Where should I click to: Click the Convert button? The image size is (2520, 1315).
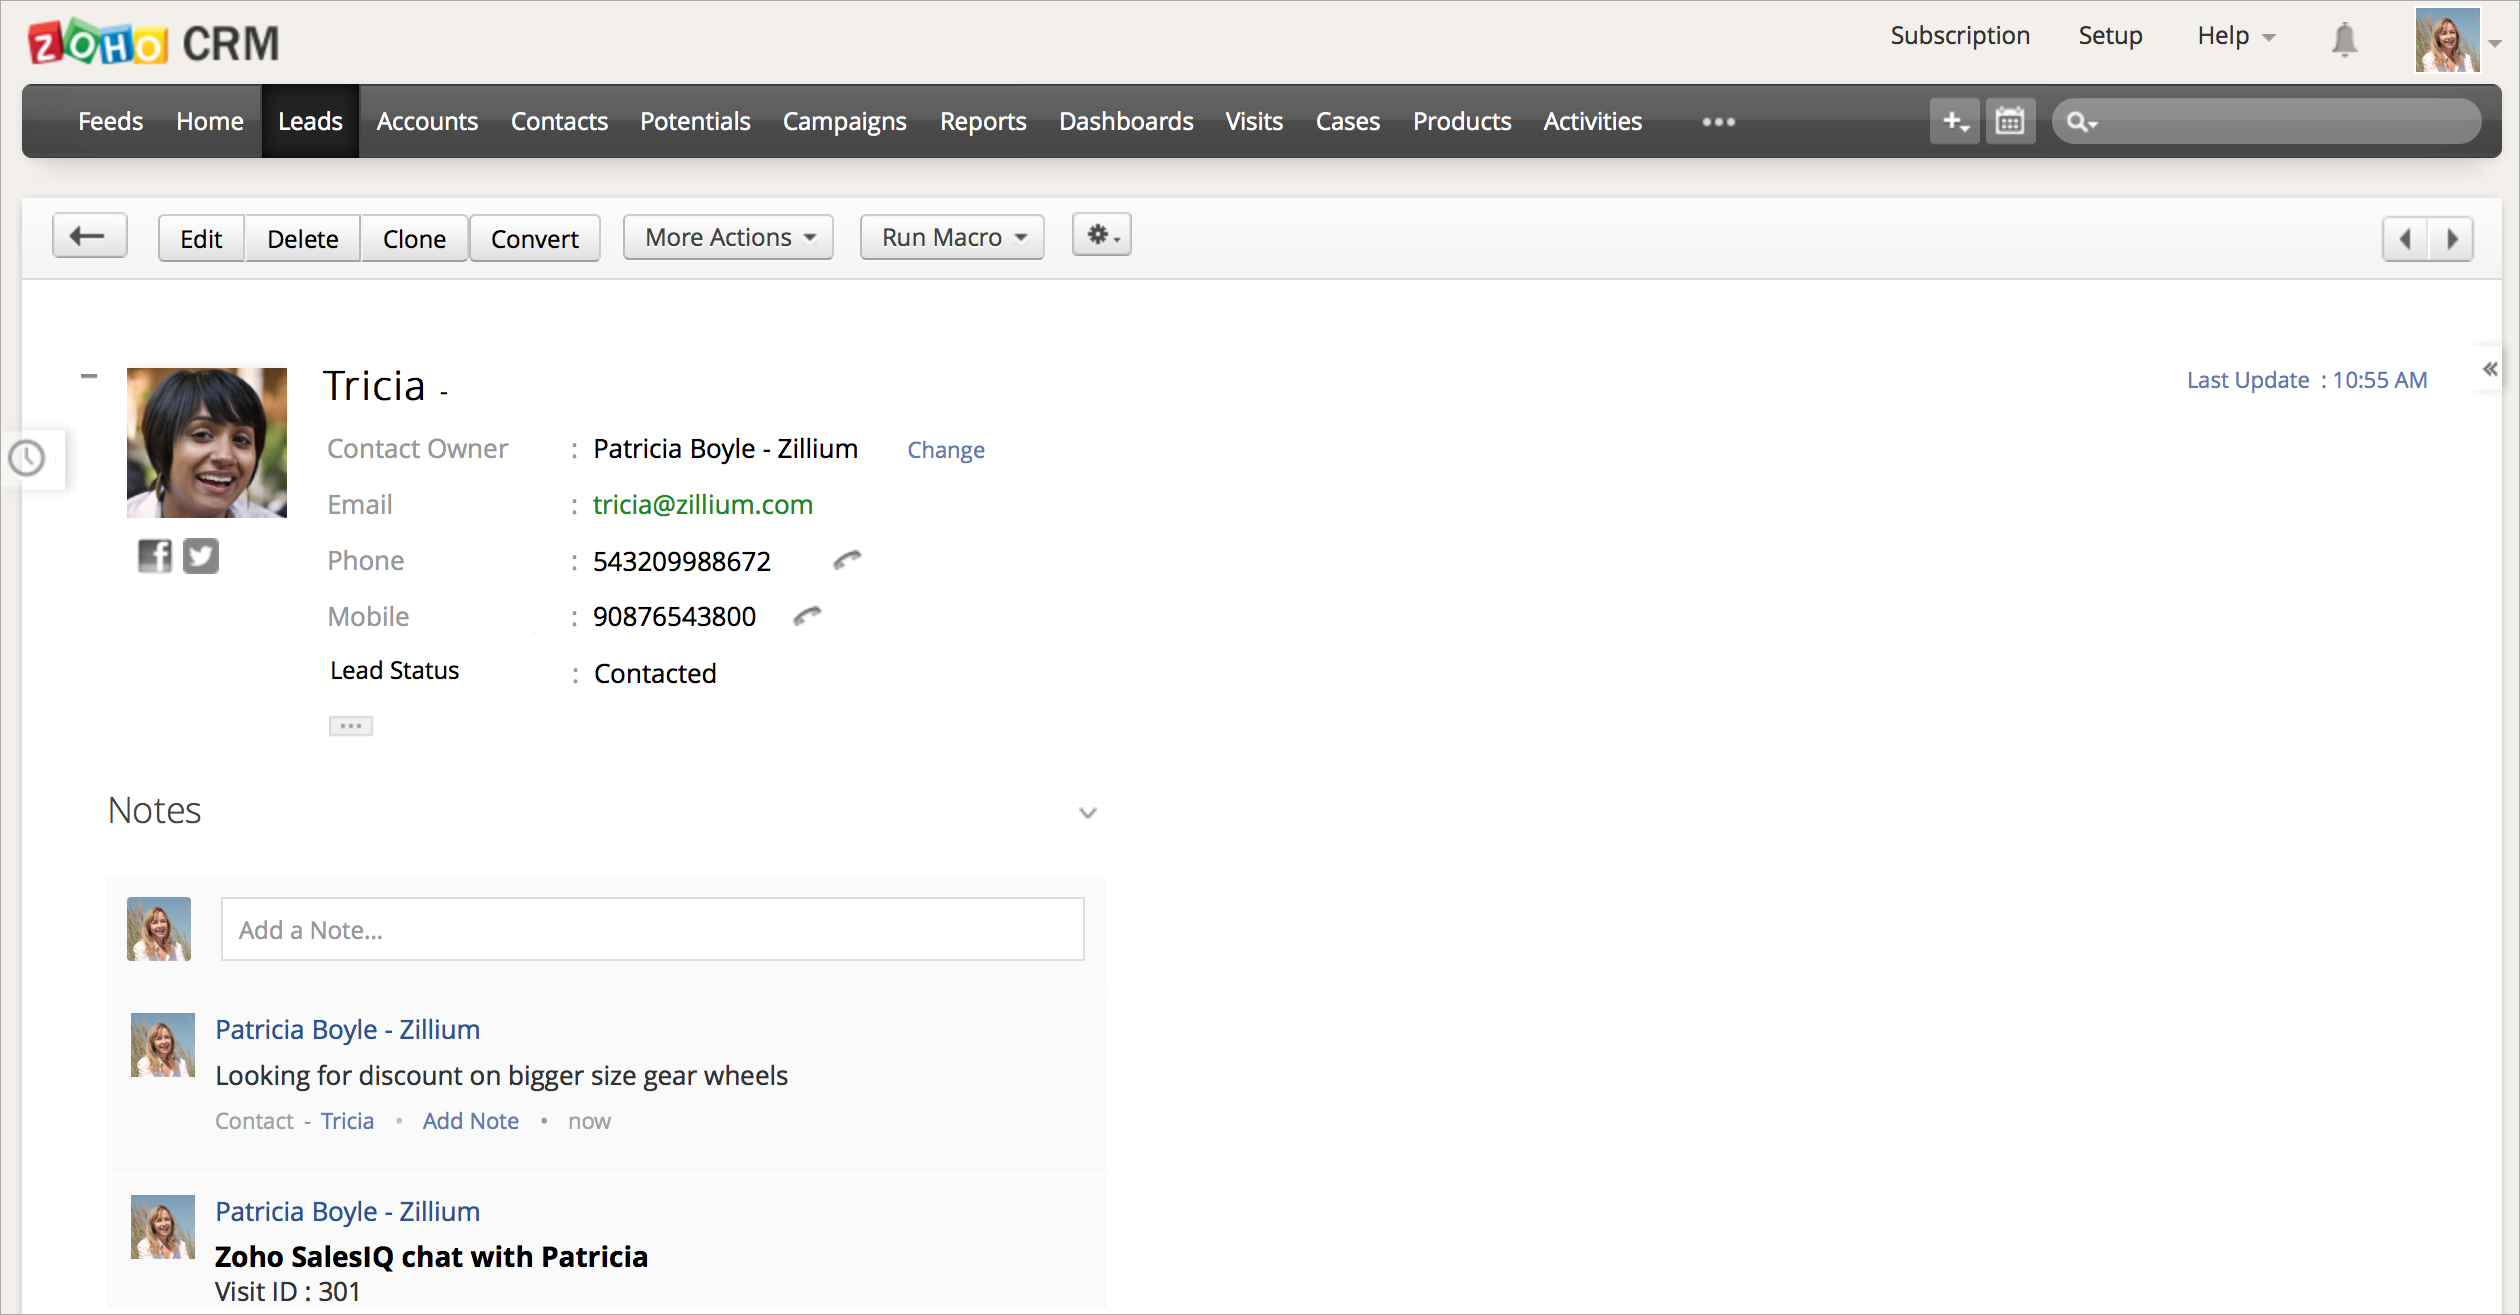pos(534,239)
